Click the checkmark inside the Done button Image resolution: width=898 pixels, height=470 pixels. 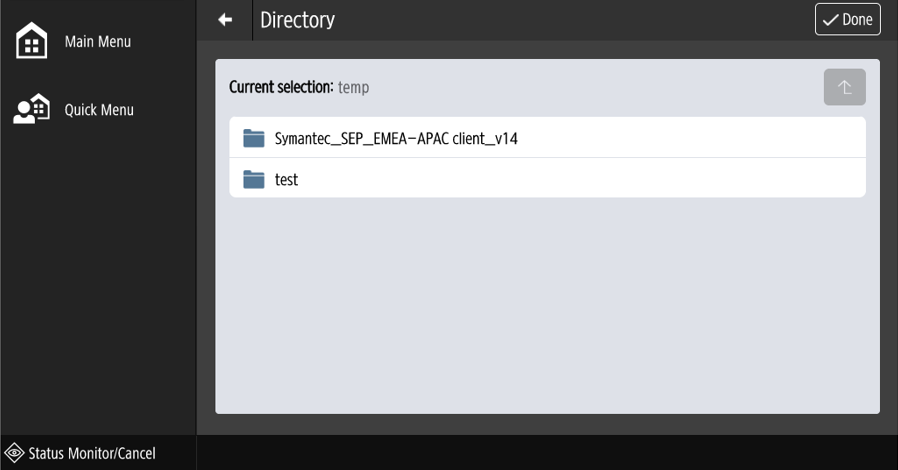[x=830, y=20]
